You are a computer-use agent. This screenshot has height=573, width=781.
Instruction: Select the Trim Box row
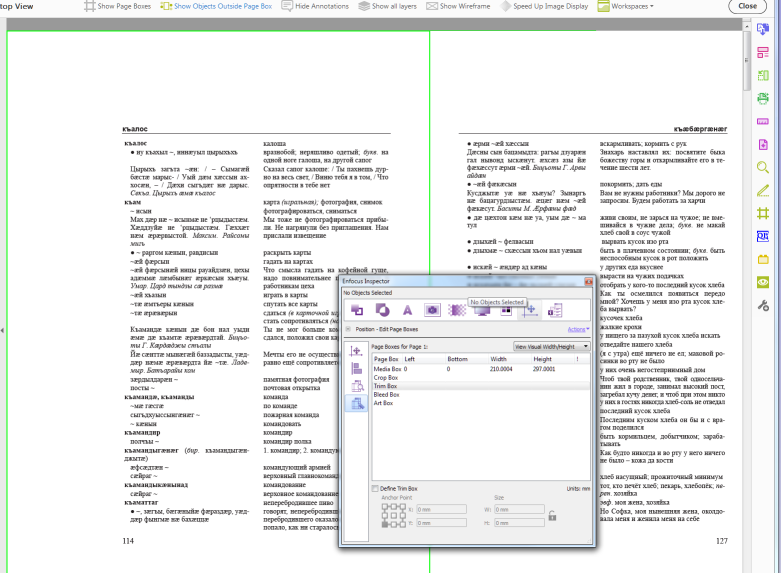[481, 386]
